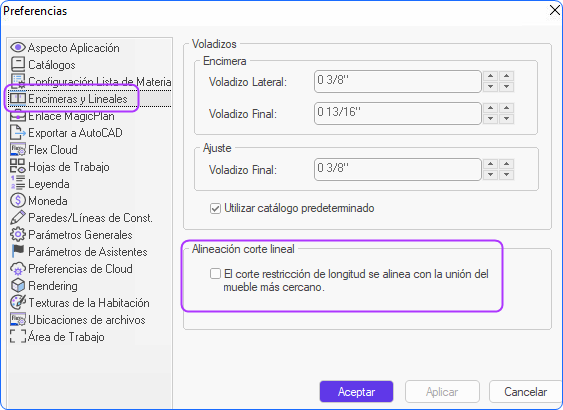Click right down arrow for Ajuste Voladizo Final
The image size is (563, 410).
click(x=507, y=175)
